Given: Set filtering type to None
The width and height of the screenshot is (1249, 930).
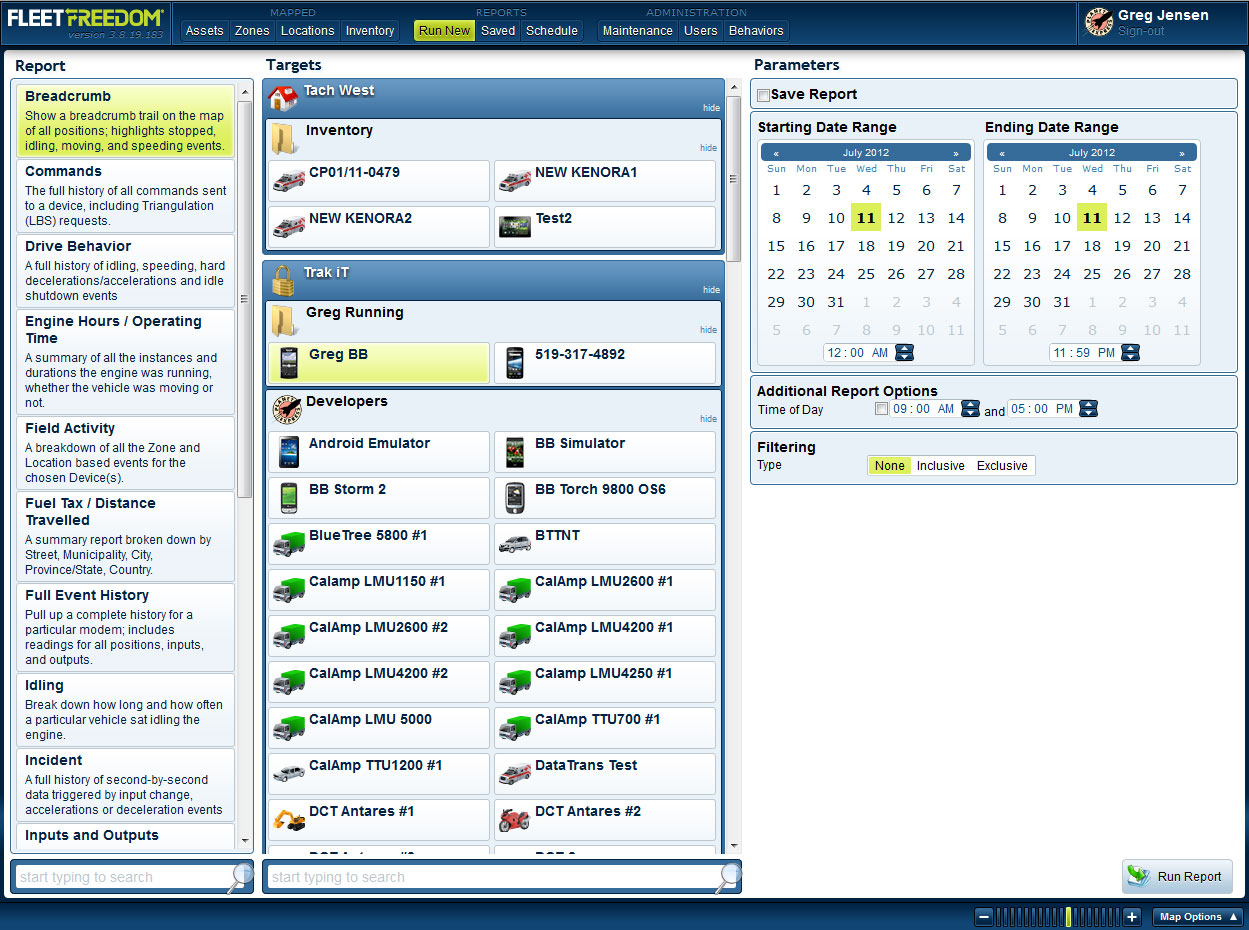Looking at the screenshot, I should [x=889, y=466].
